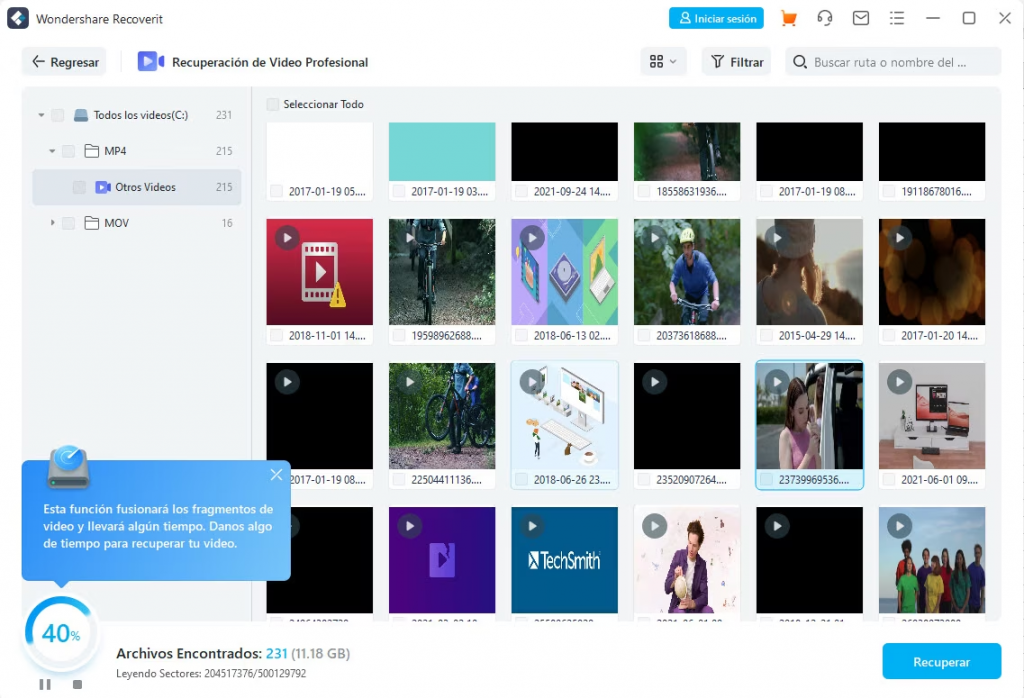This screenshot has height=698, width=1024.
Task: Pause the scan in progress
Action: pos(45,684)
